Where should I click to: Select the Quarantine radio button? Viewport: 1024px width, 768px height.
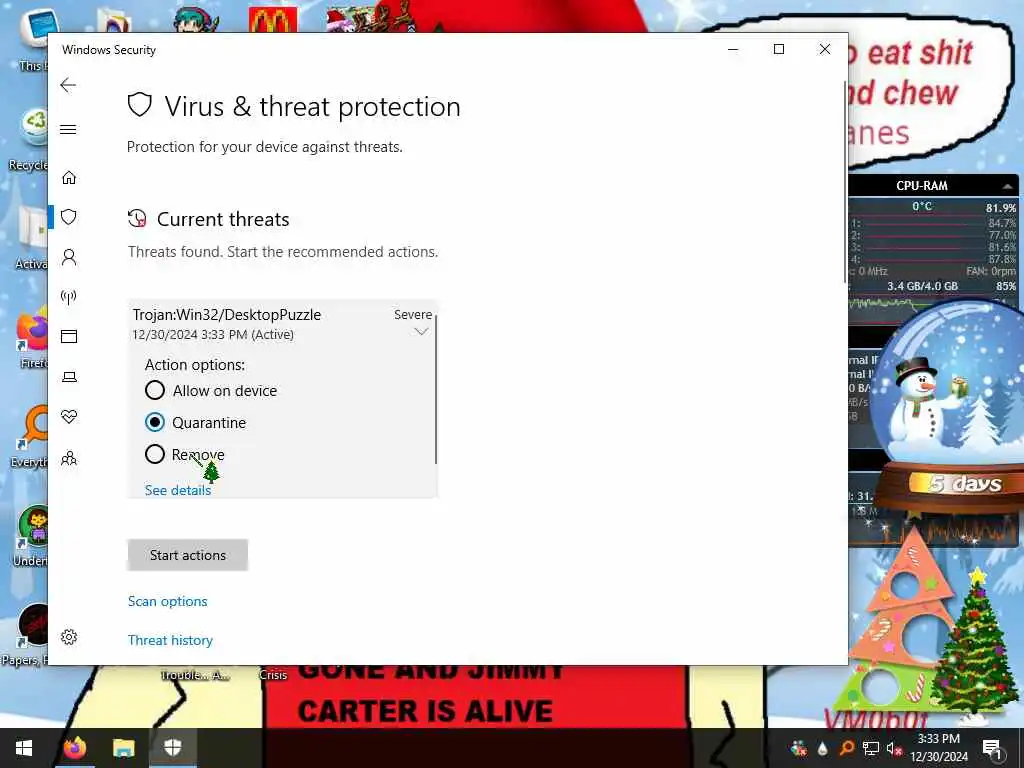point(155,423)
